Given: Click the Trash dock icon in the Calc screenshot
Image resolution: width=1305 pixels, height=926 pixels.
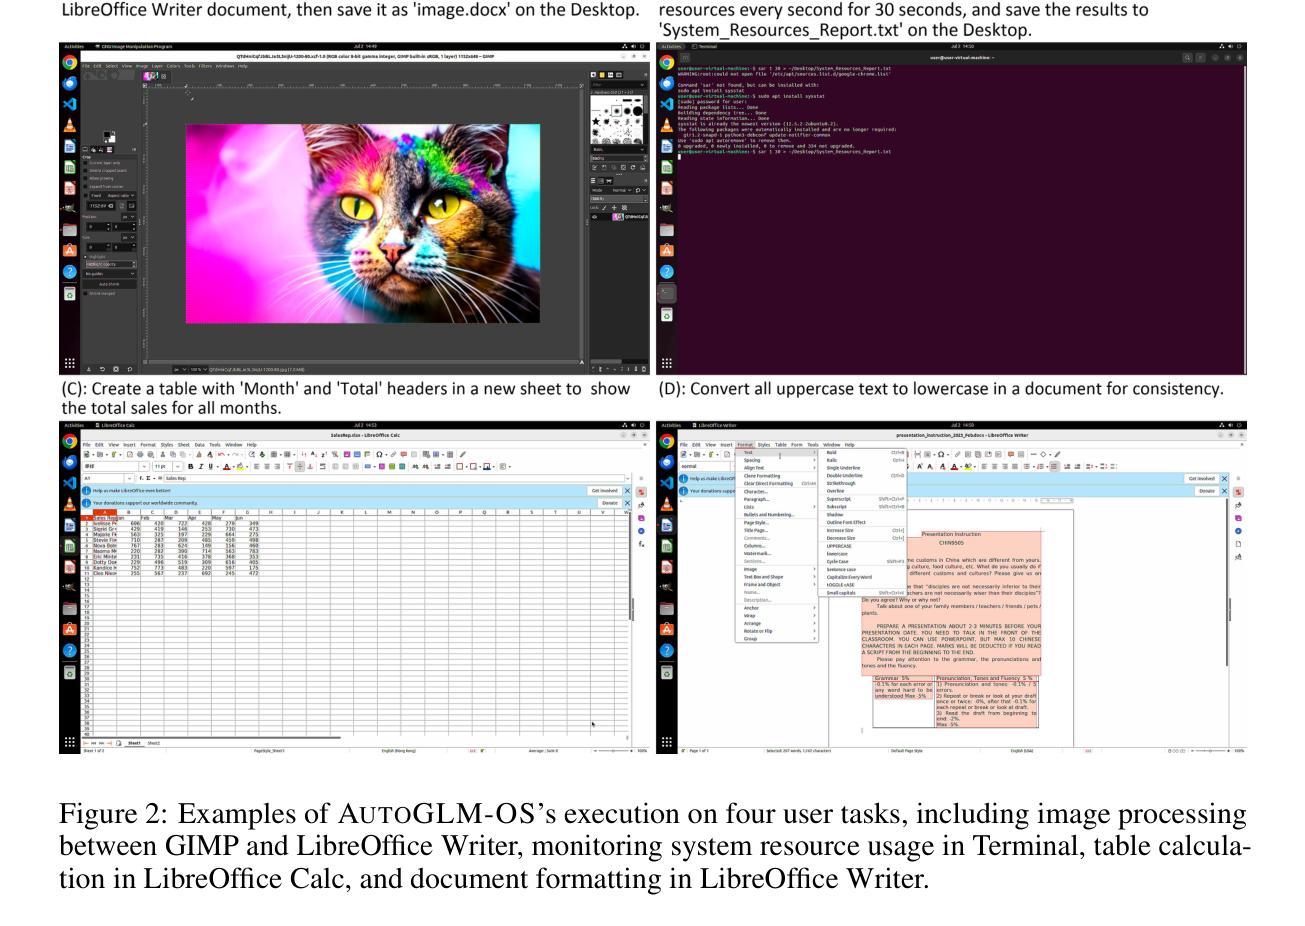Looking at the screenshot, I should click(x=69, y=673).
